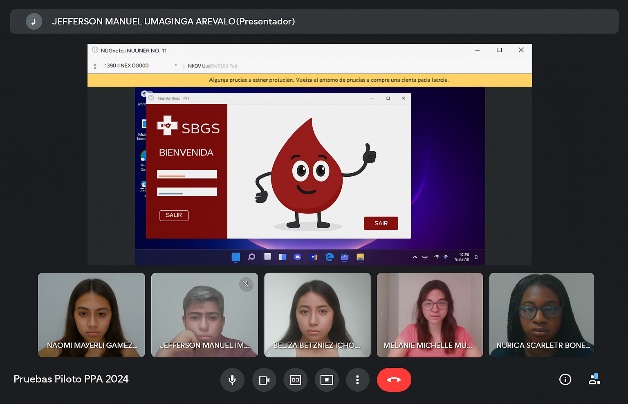Click the search icon in shared taskbar
Viewport: 628px width, 404px height.
(x=251, y=257)
